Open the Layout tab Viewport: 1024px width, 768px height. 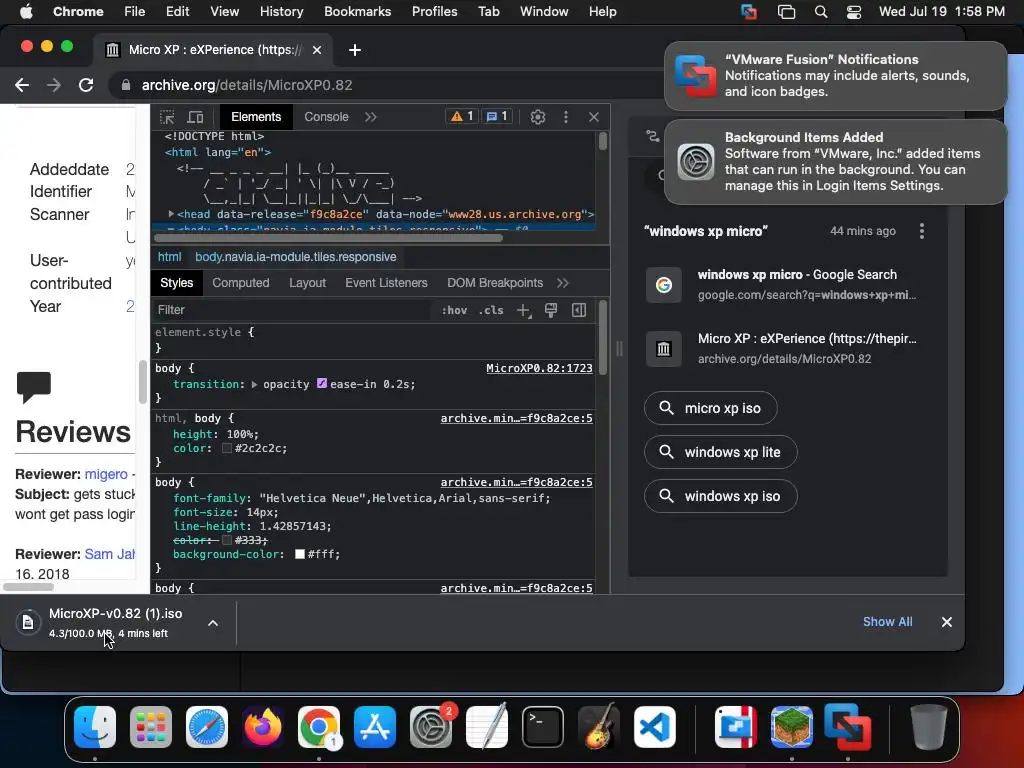(307, 283)
